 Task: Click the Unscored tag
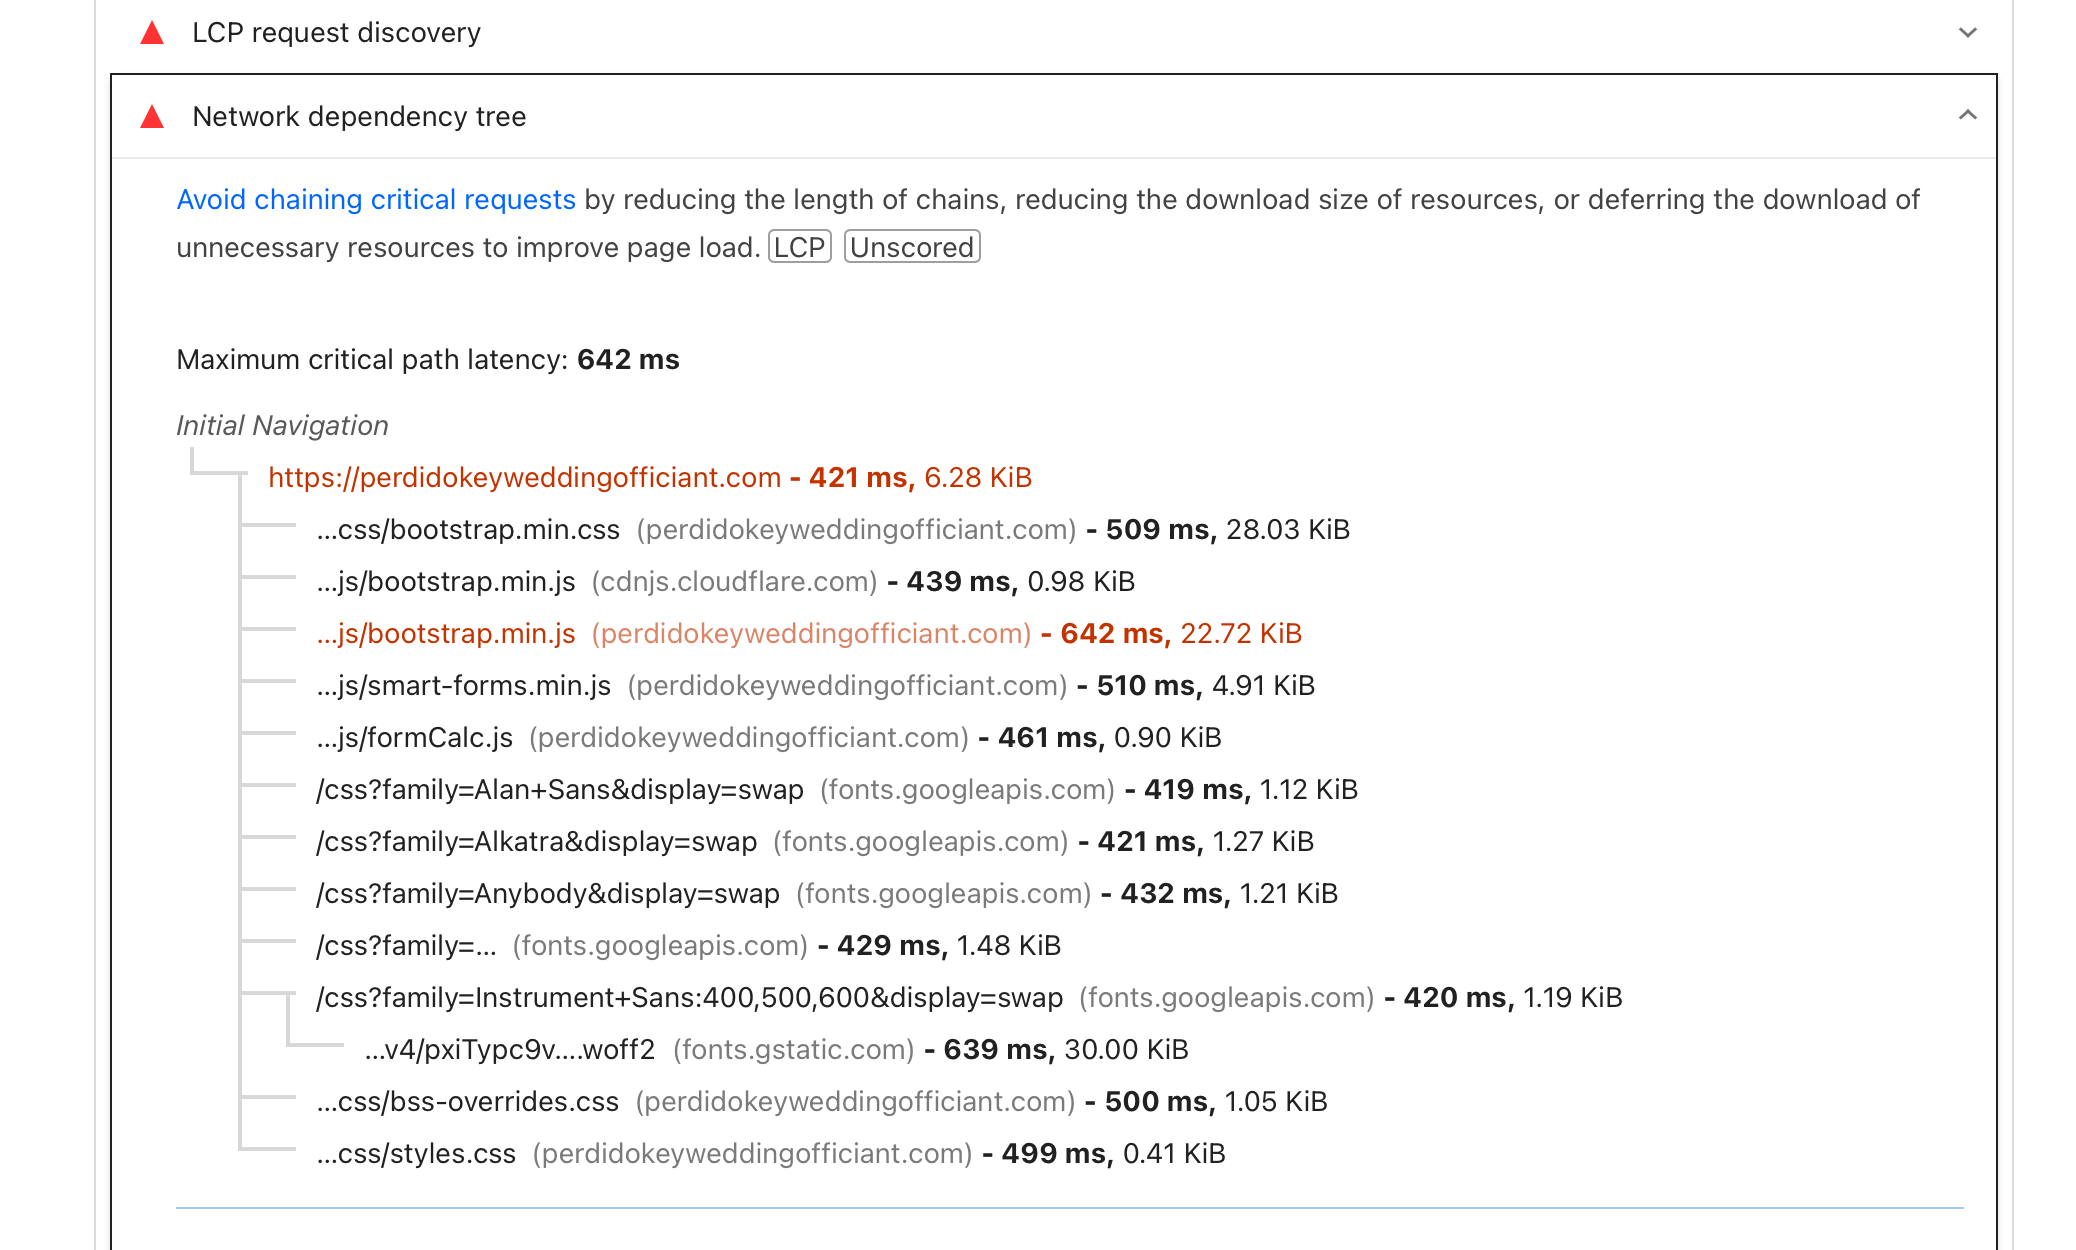[x=911, y=247]
